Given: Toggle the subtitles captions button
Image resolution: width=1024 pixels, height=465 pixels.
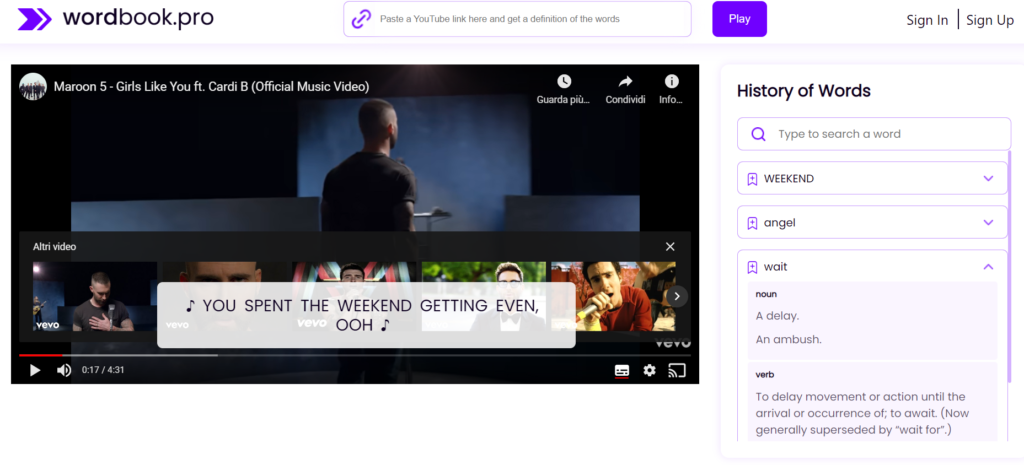Looking at the screenshot, I should point(622,371).
